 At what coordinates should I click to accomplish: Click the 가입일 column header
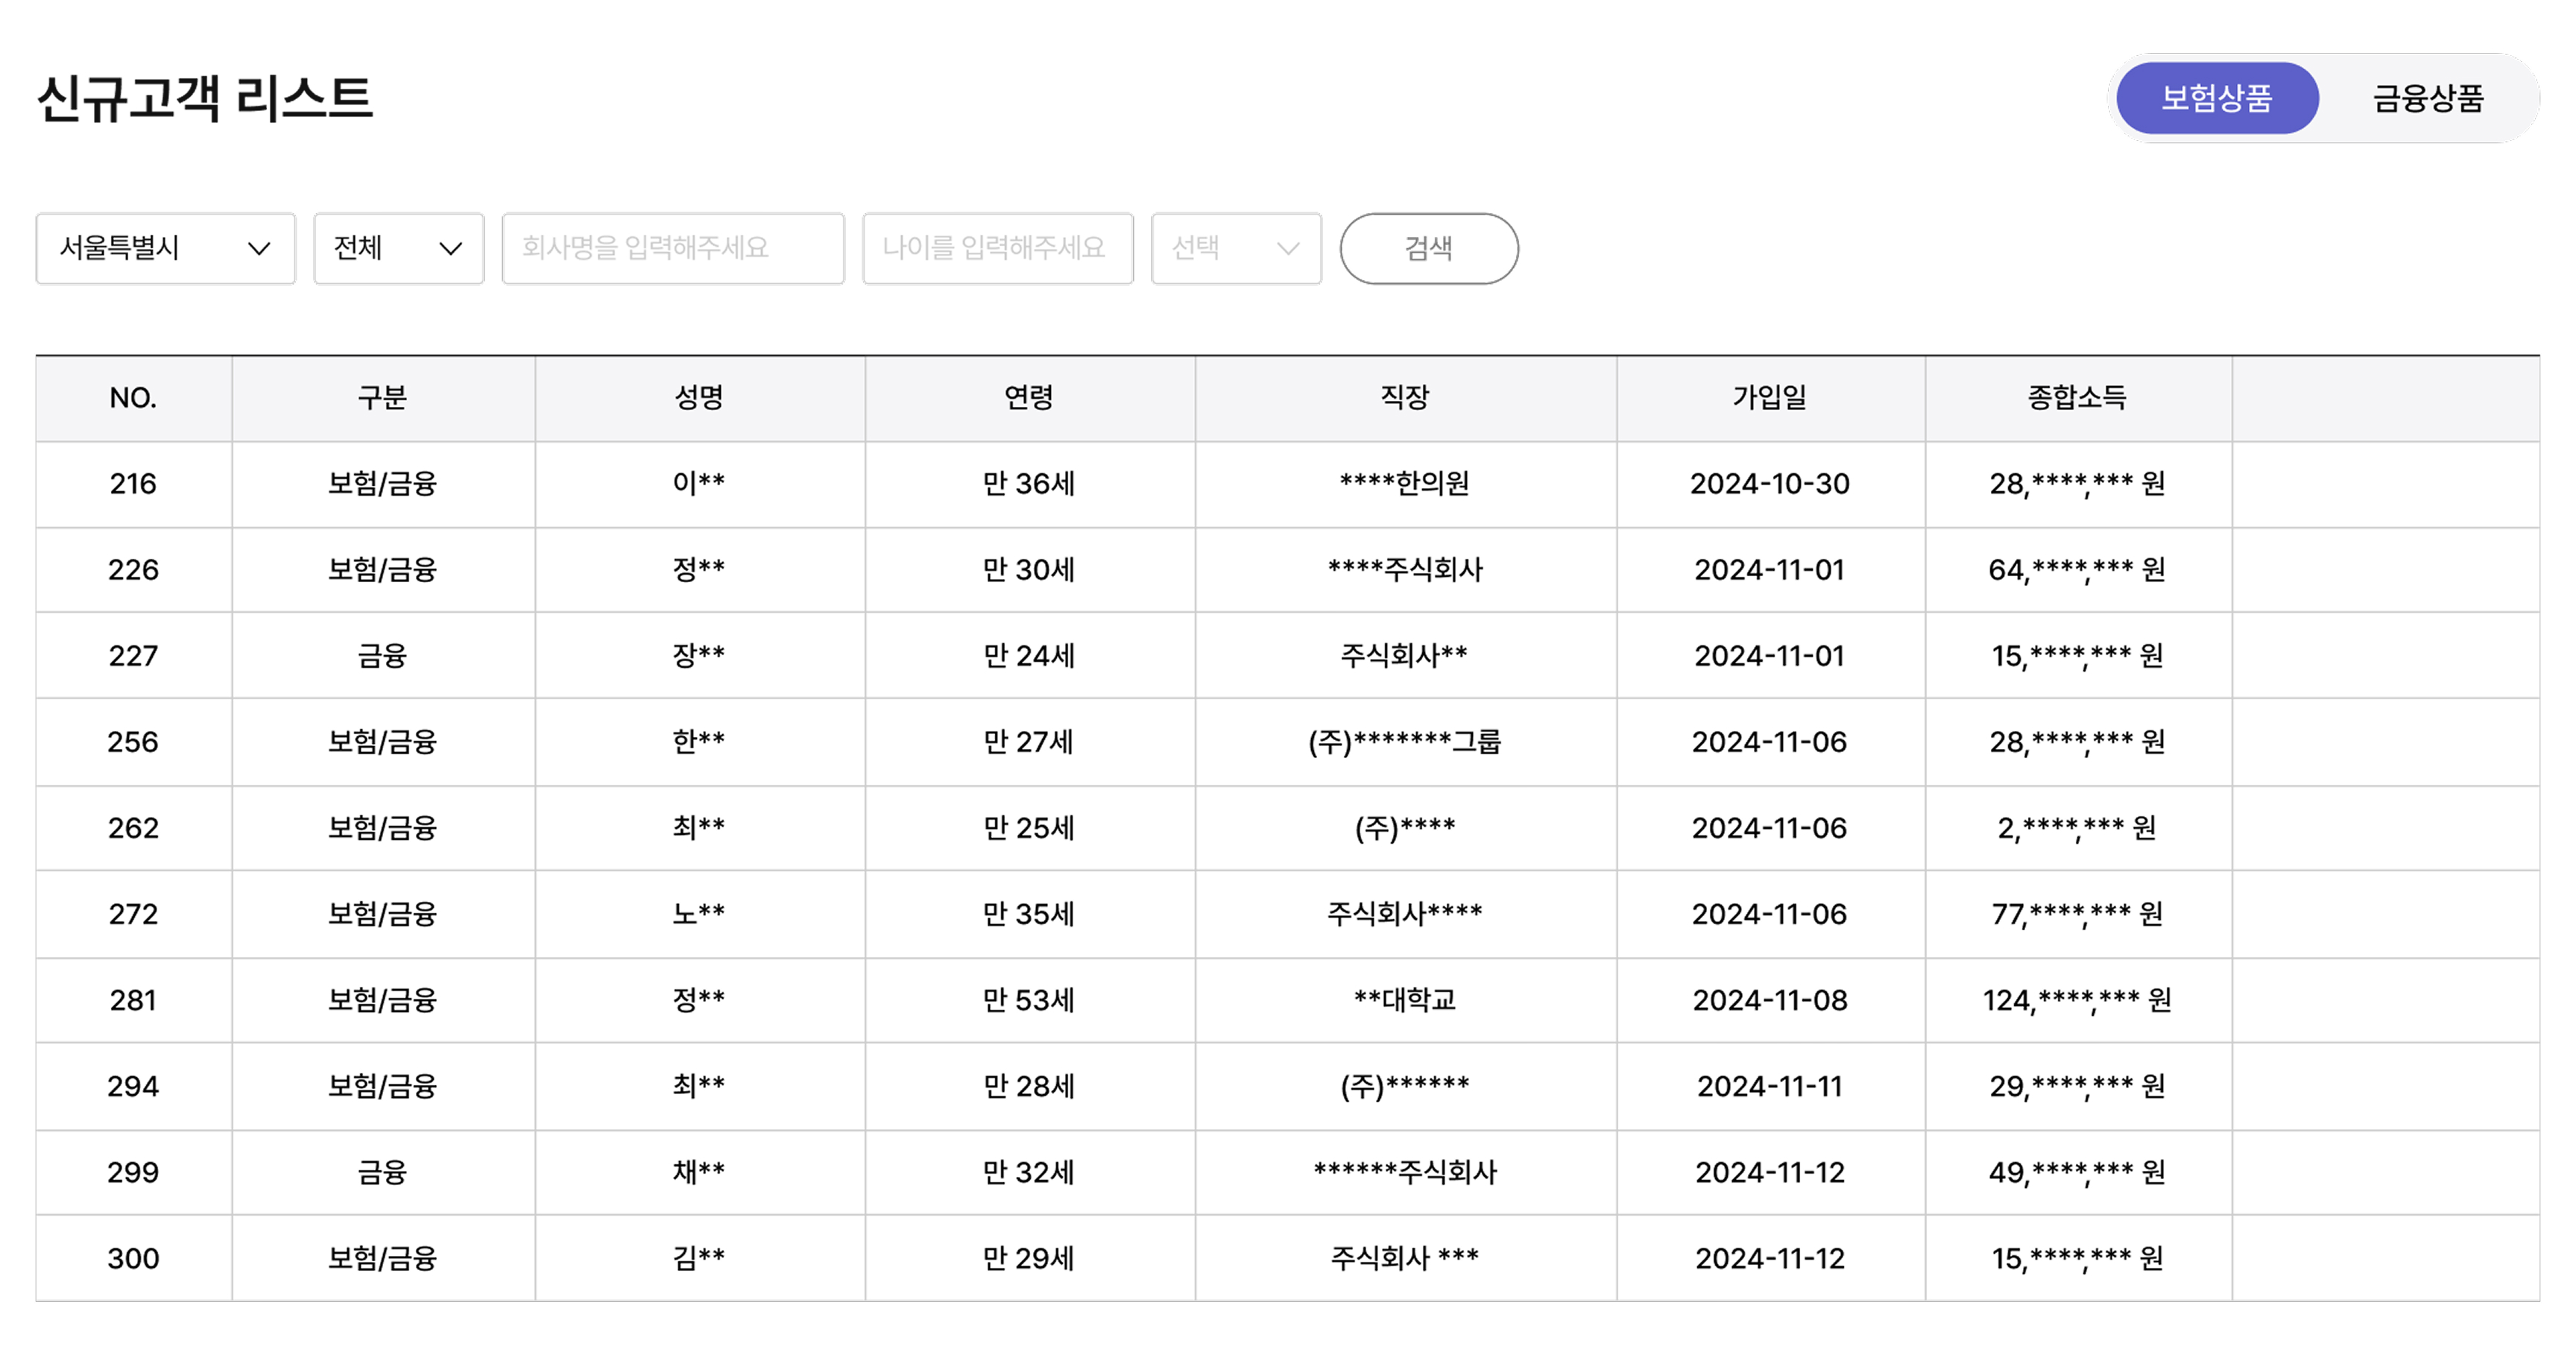pos(1769,398)
